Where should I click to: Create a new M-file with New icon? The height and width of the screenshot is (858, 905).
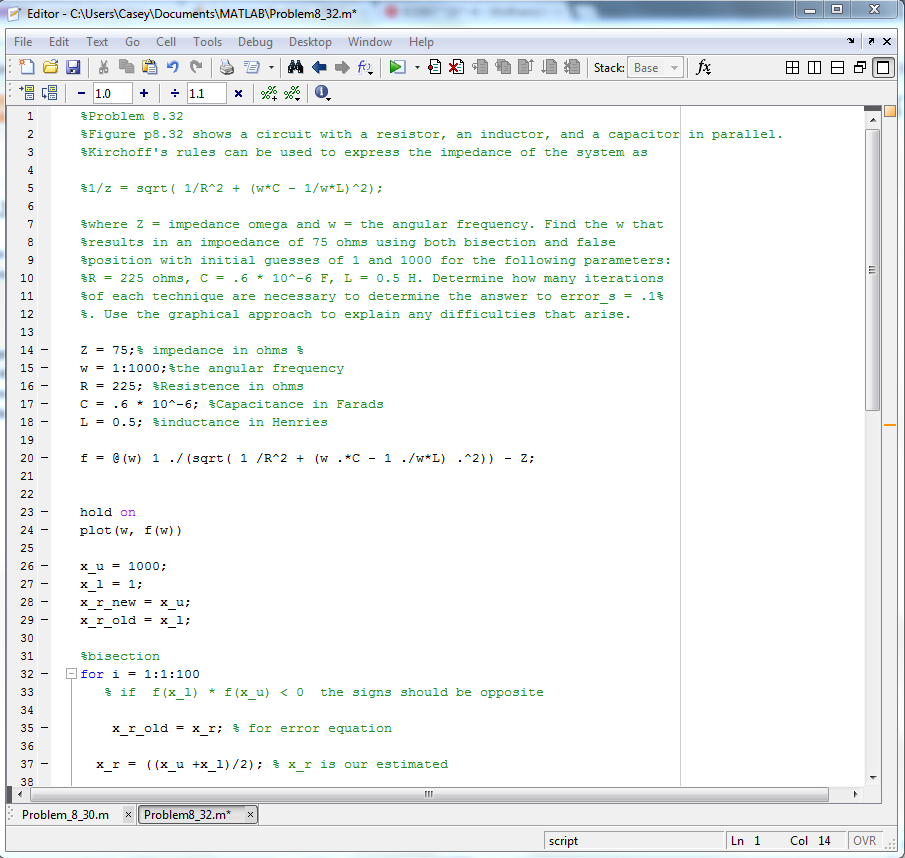[x=27, y=68]
